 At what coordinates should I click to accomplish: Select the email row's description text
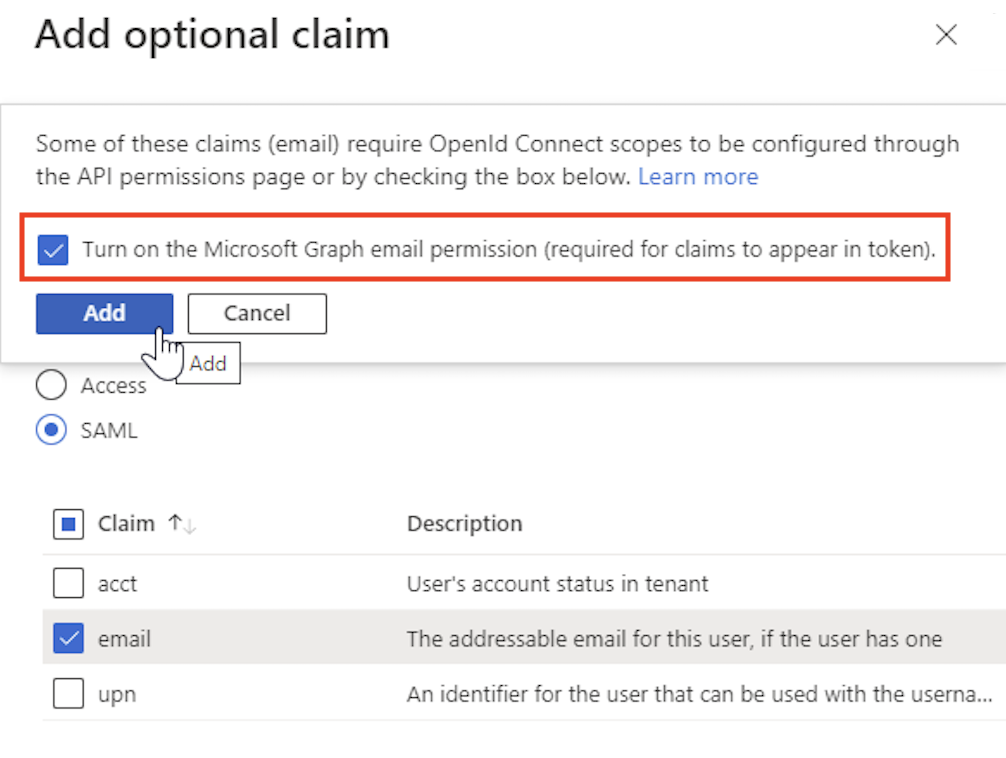tap(673, 638)
